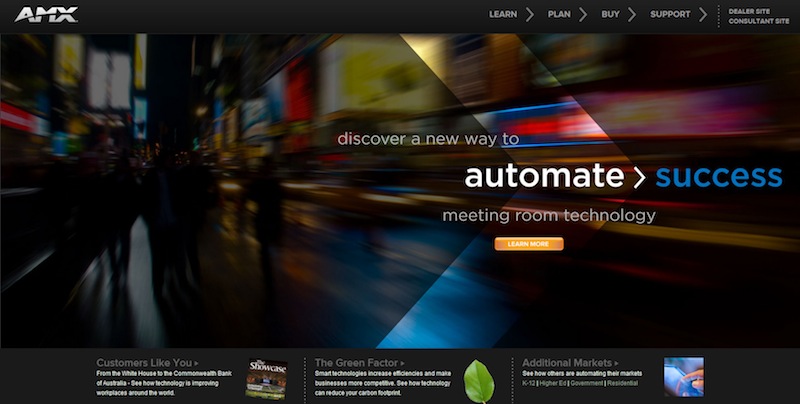The width and height of the screenshot is (800, 404).
Task: Open The Green Factor heading
Action: point(359,363)
